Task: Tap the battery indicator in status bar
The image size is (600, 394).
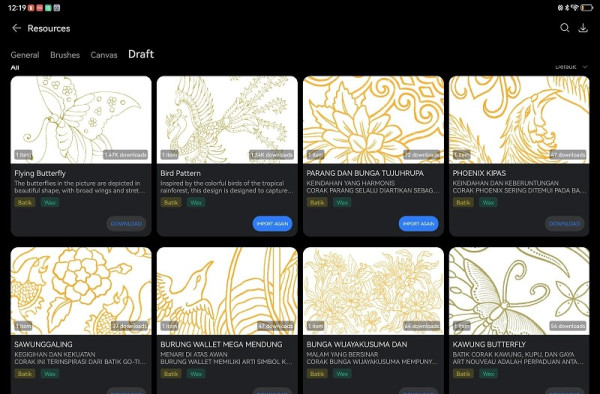Action: point(587,8)
